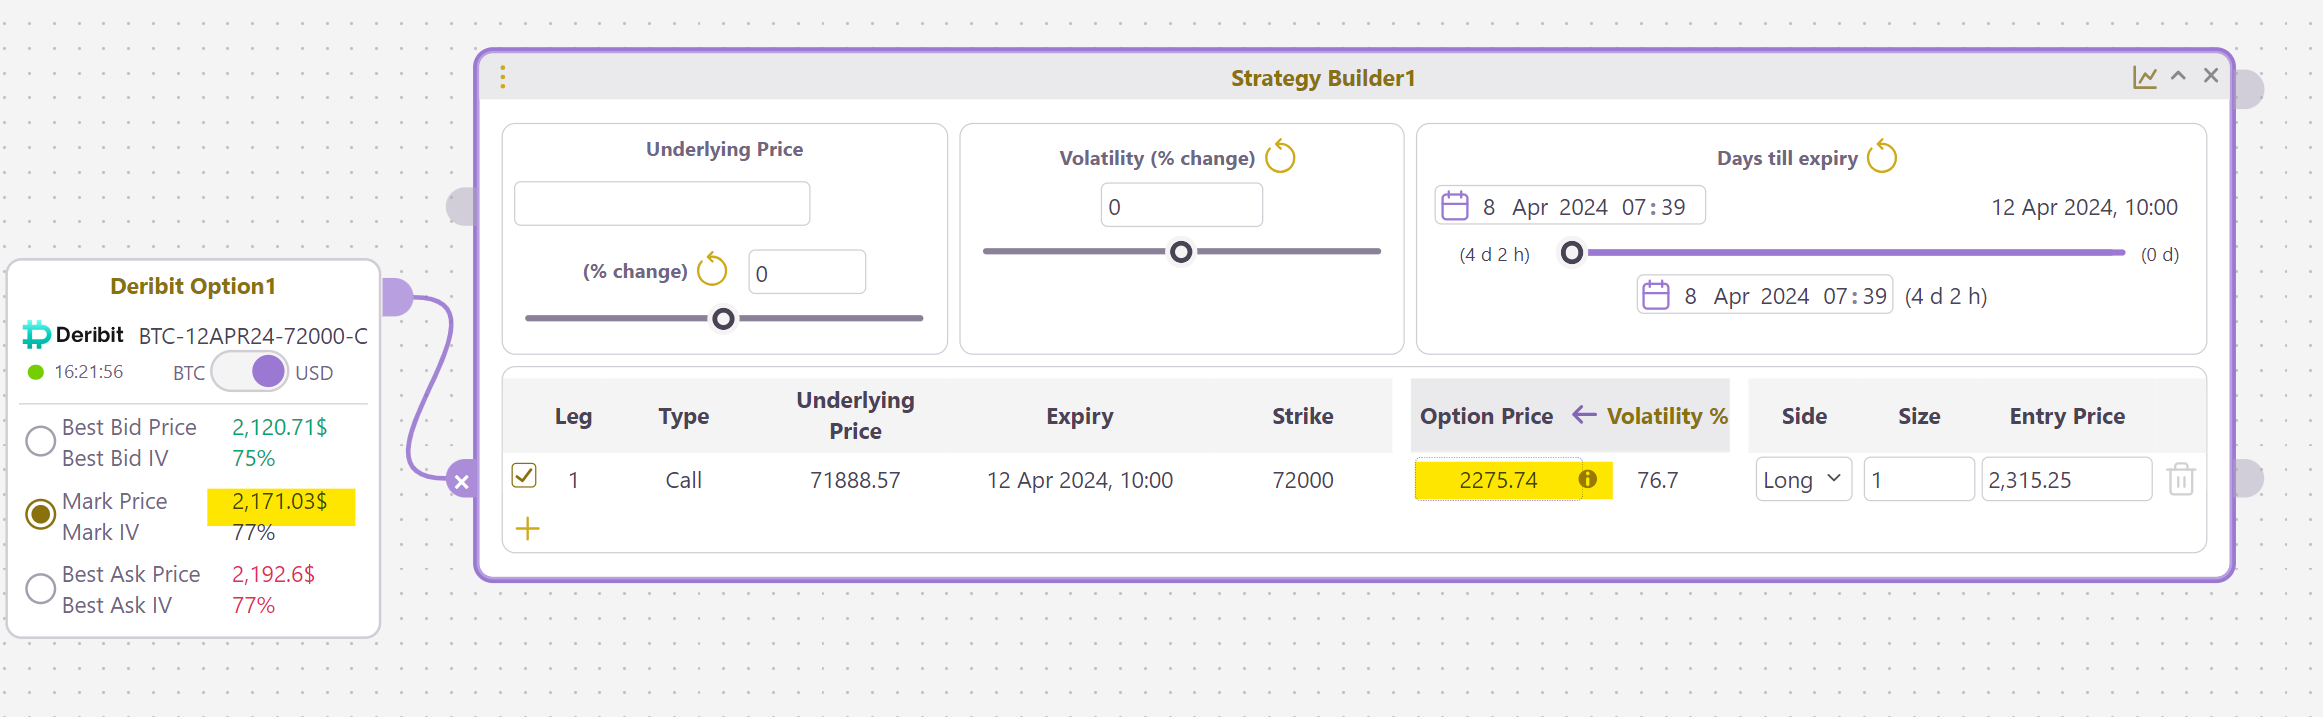
Task: Click the three-dot menu of Strategy Builder1
Action: [x=503, y=77]
